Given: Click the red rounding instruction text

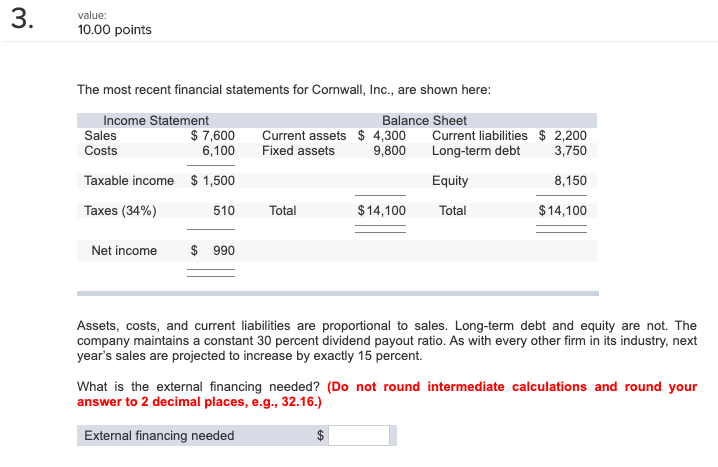Looking at the screenshot, I should (x=387, y=394).
